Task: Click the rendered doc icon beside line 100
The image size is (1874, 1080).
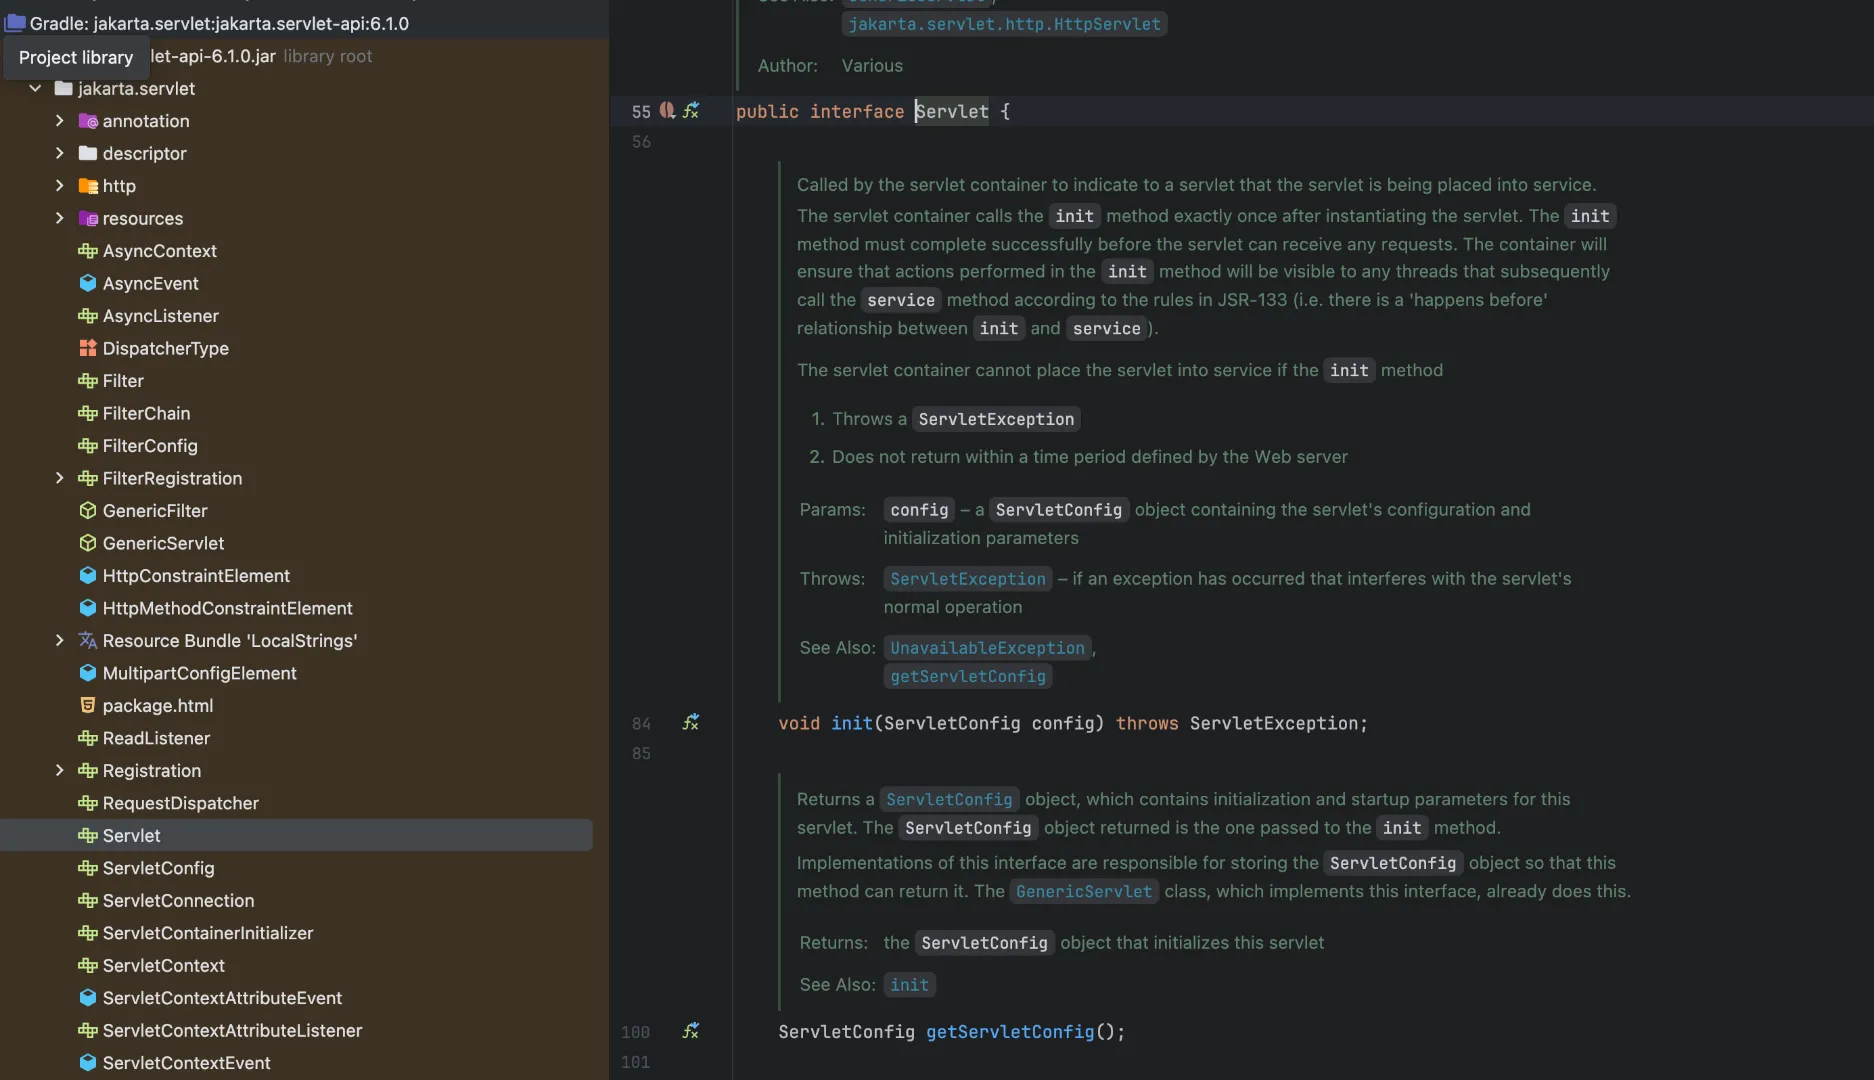Action: pos(691,1031)
